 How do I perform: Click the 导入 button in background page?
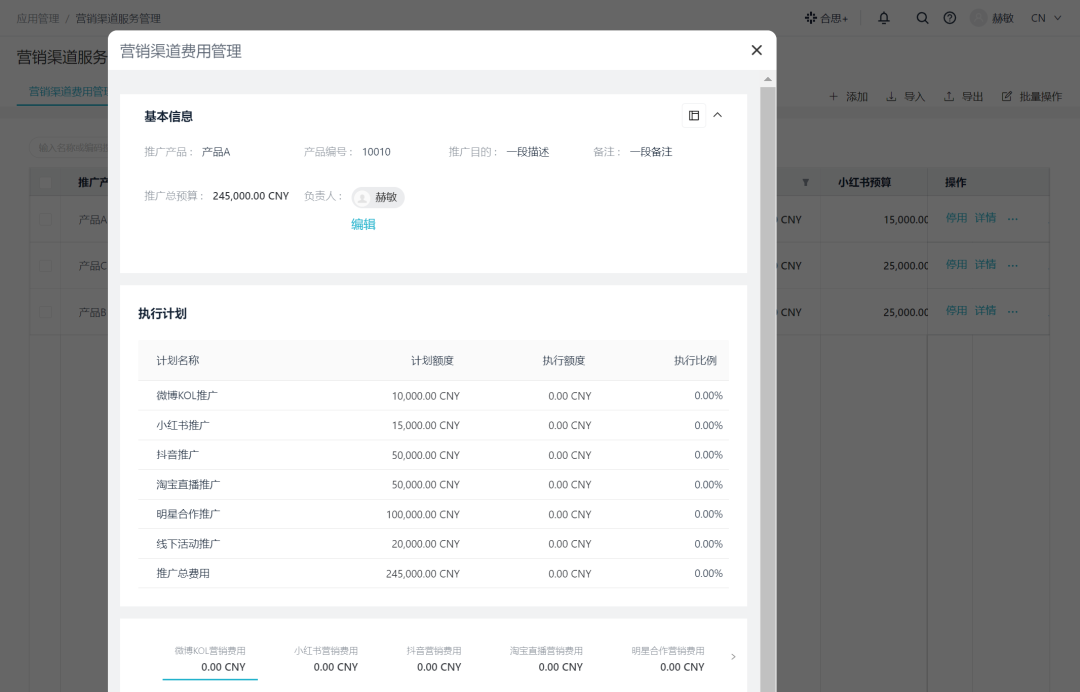[x=905, y=96]
